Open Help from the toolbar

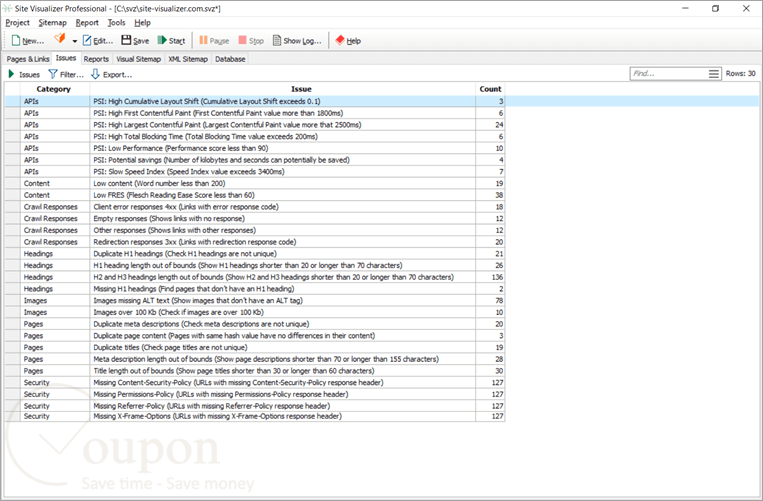pyautogui.click(x=348, y=41)
